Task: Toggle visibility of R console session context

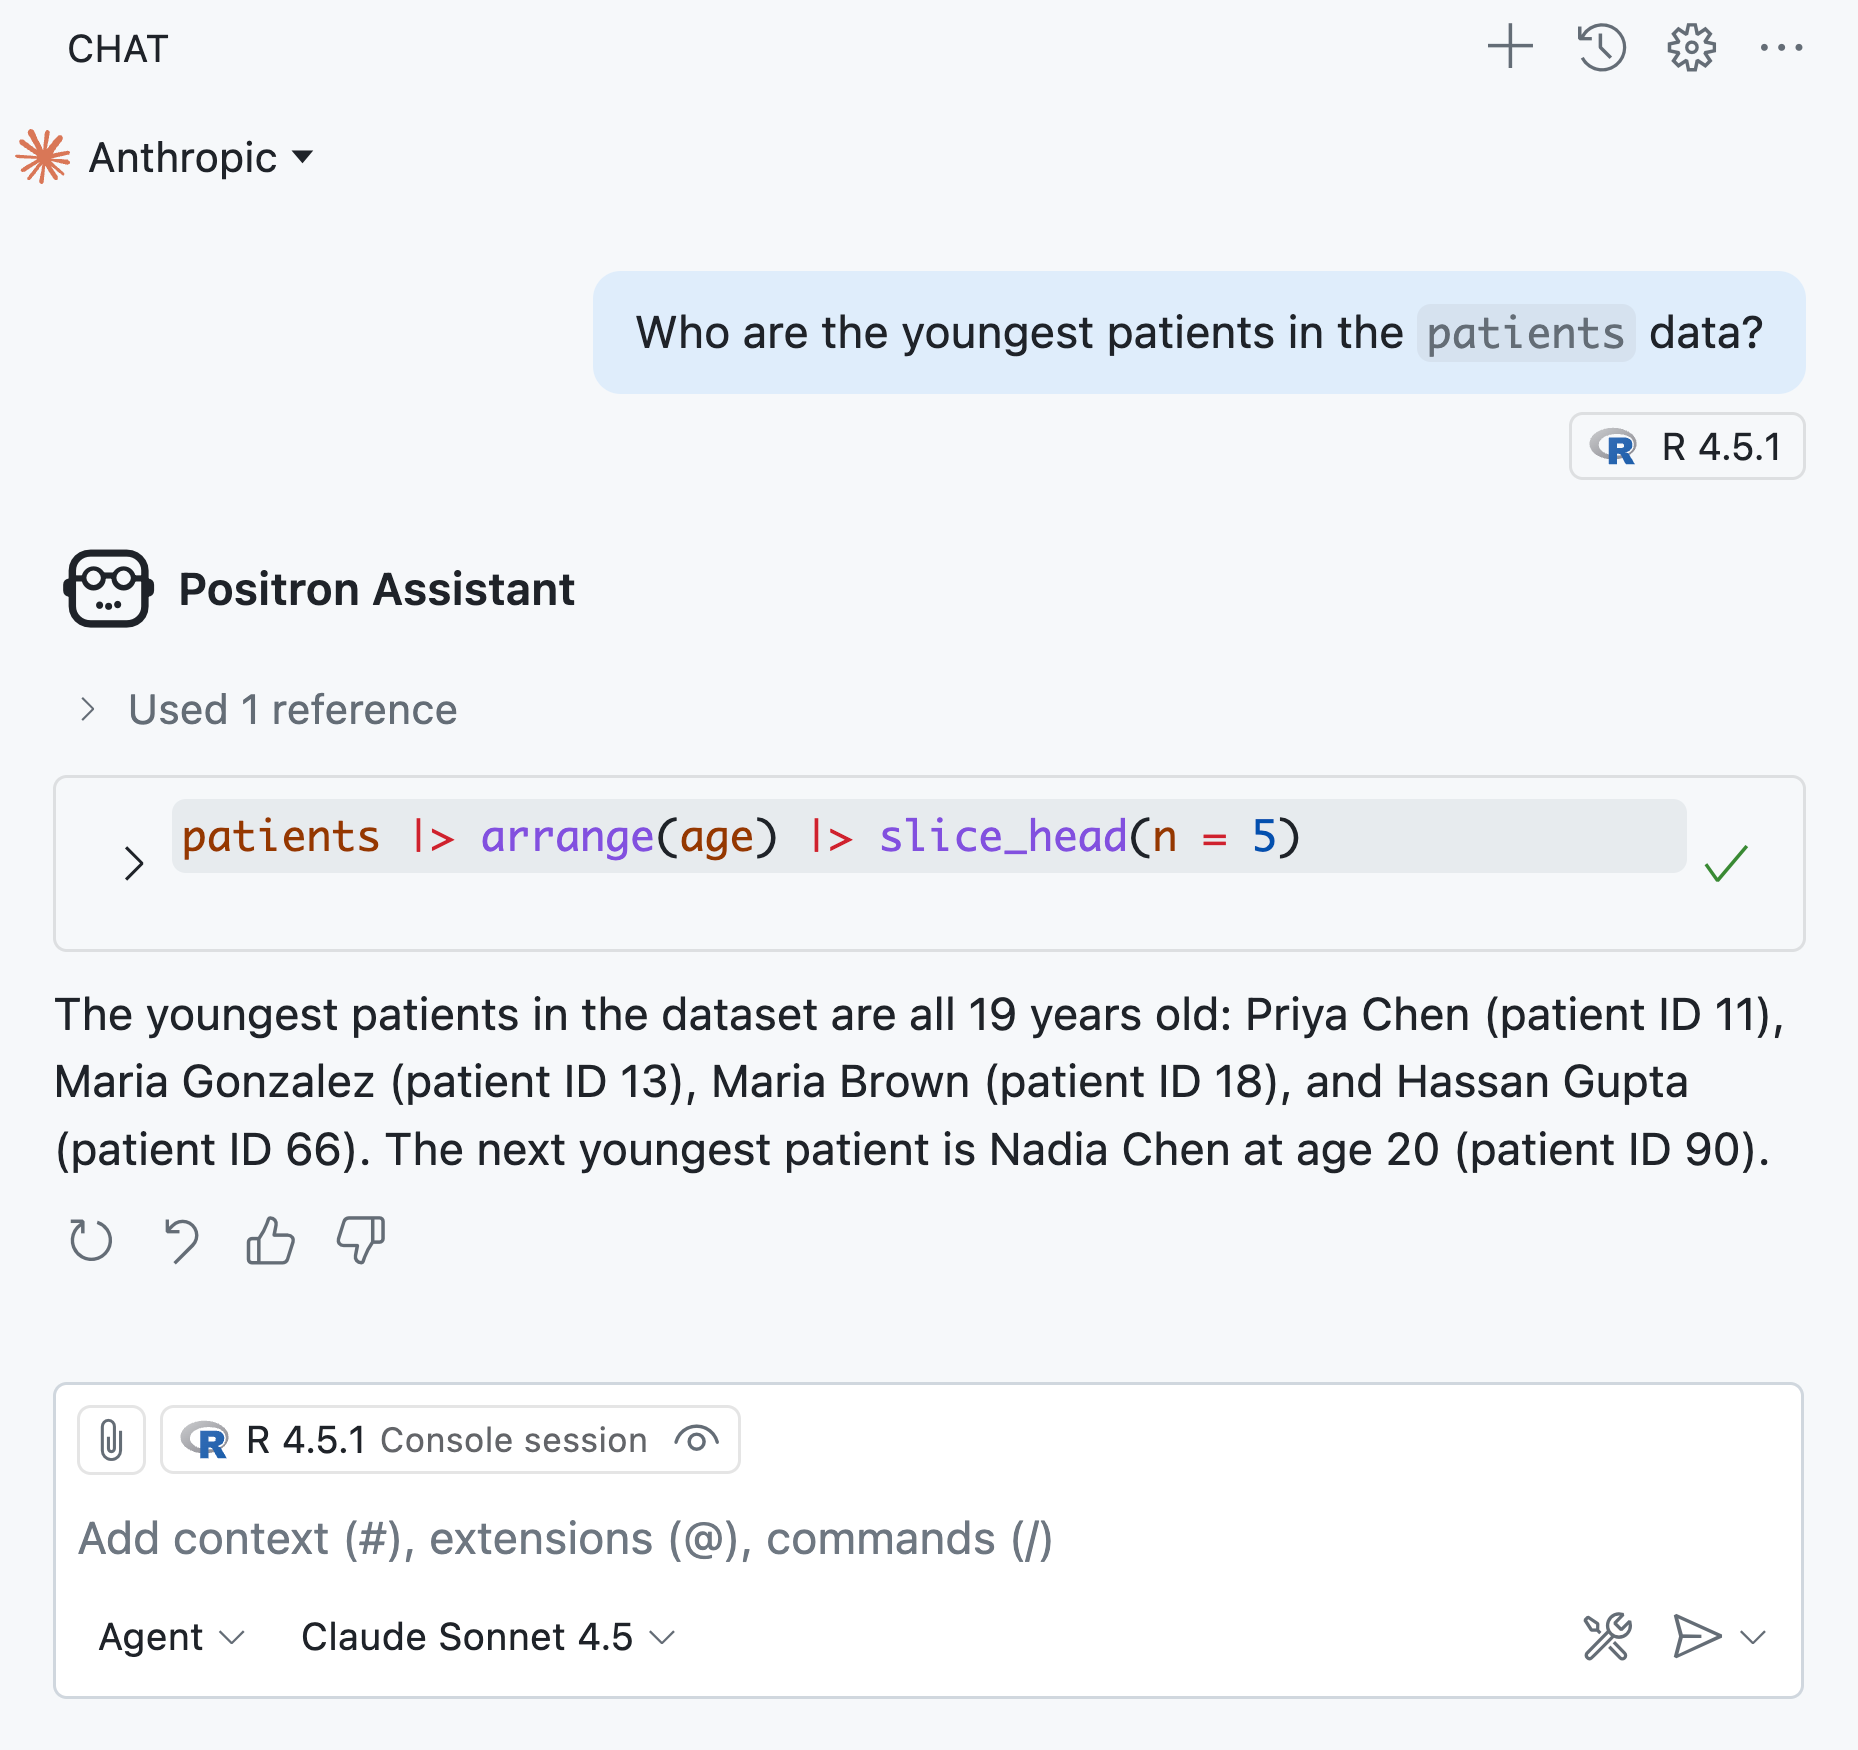Action: pyautogui.click(x=696, y=1440)
